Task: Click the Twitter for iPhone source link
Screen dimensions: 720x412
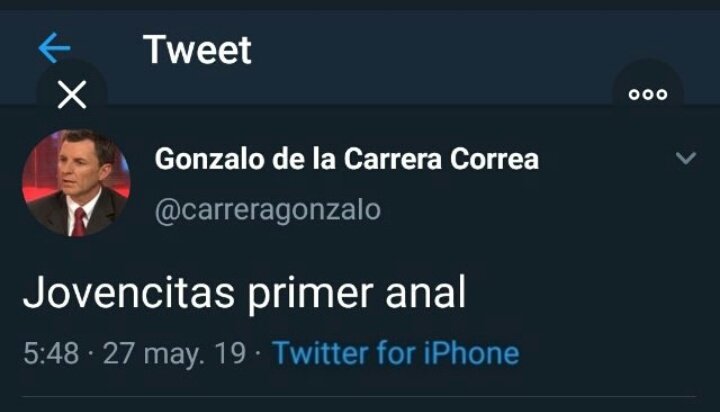Action: coord(396,353)
